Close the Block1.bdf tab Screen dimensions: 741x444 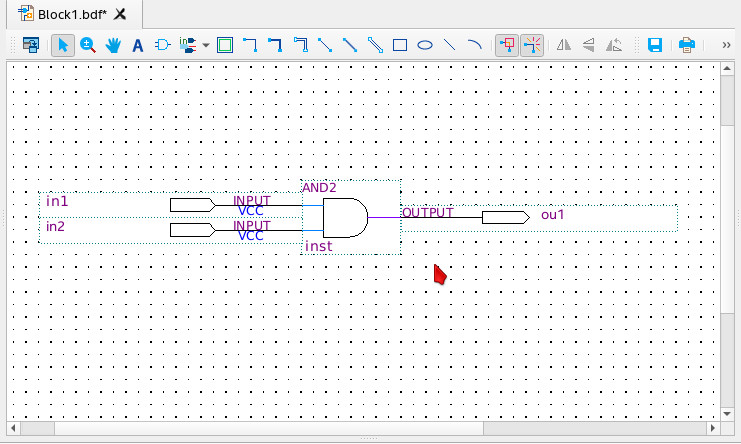(x=120, y=14)
